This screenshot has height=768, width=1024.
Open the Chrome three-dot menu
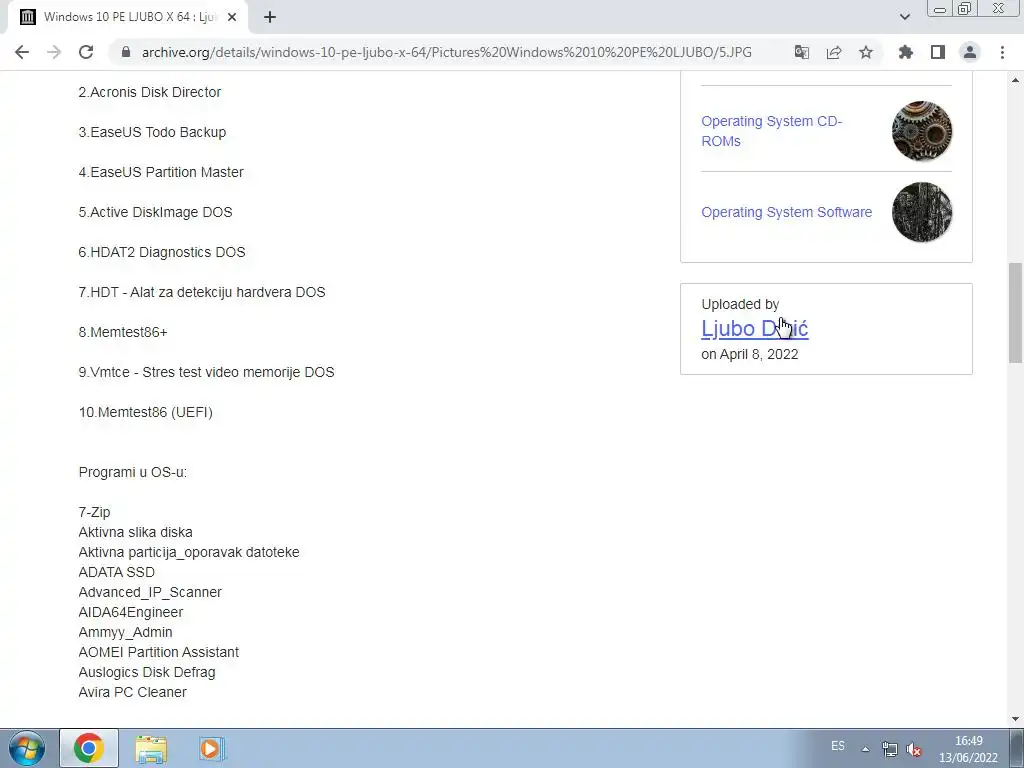pos(1002,52)
